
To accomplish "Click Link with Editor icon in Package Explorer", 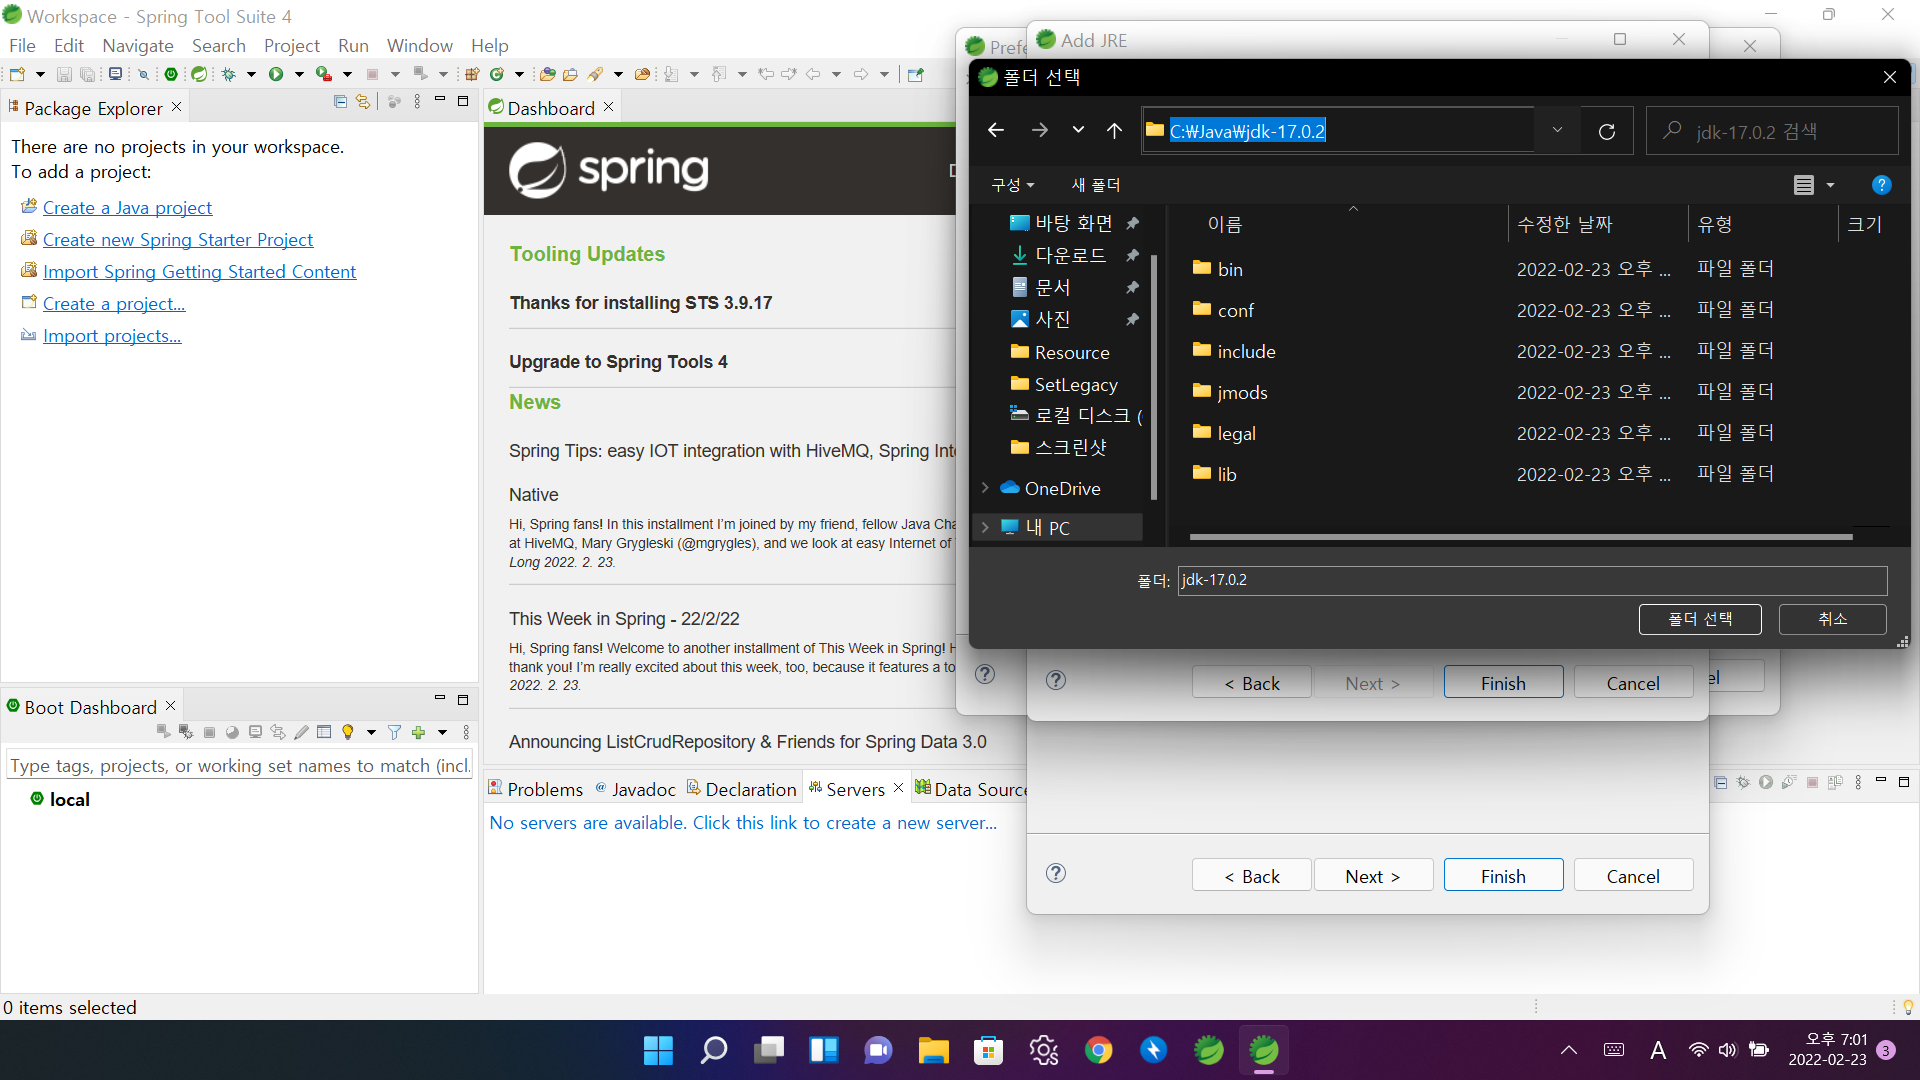I will (x=363, y=102).
